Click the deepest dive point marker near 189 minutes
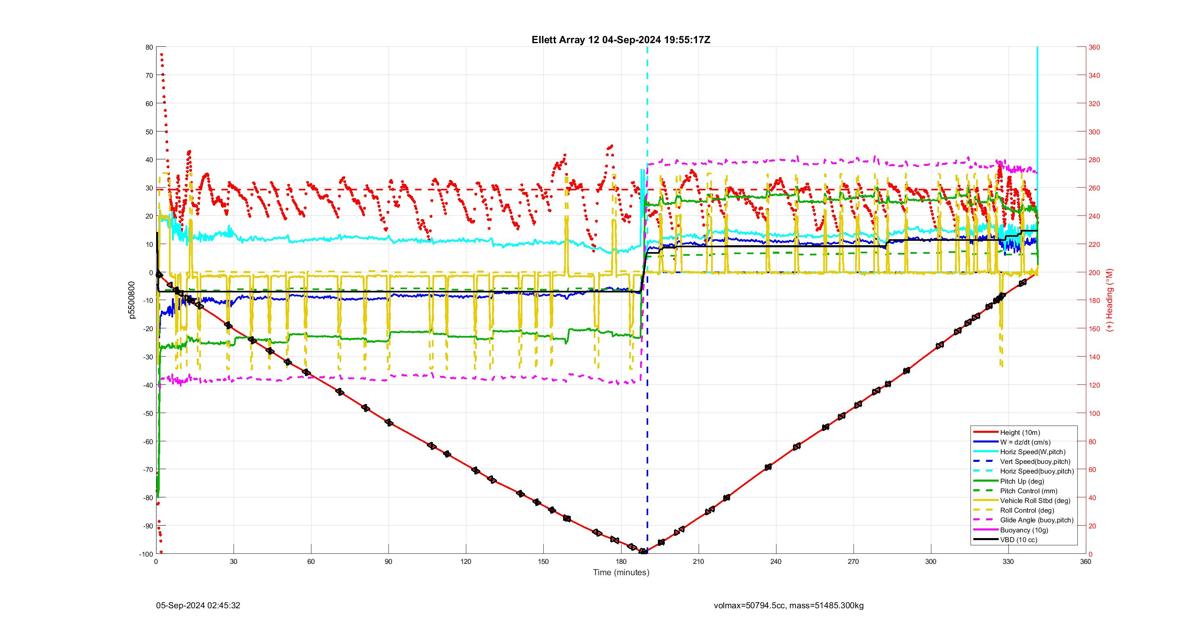The image size is (1200, 622). (644, 551)
